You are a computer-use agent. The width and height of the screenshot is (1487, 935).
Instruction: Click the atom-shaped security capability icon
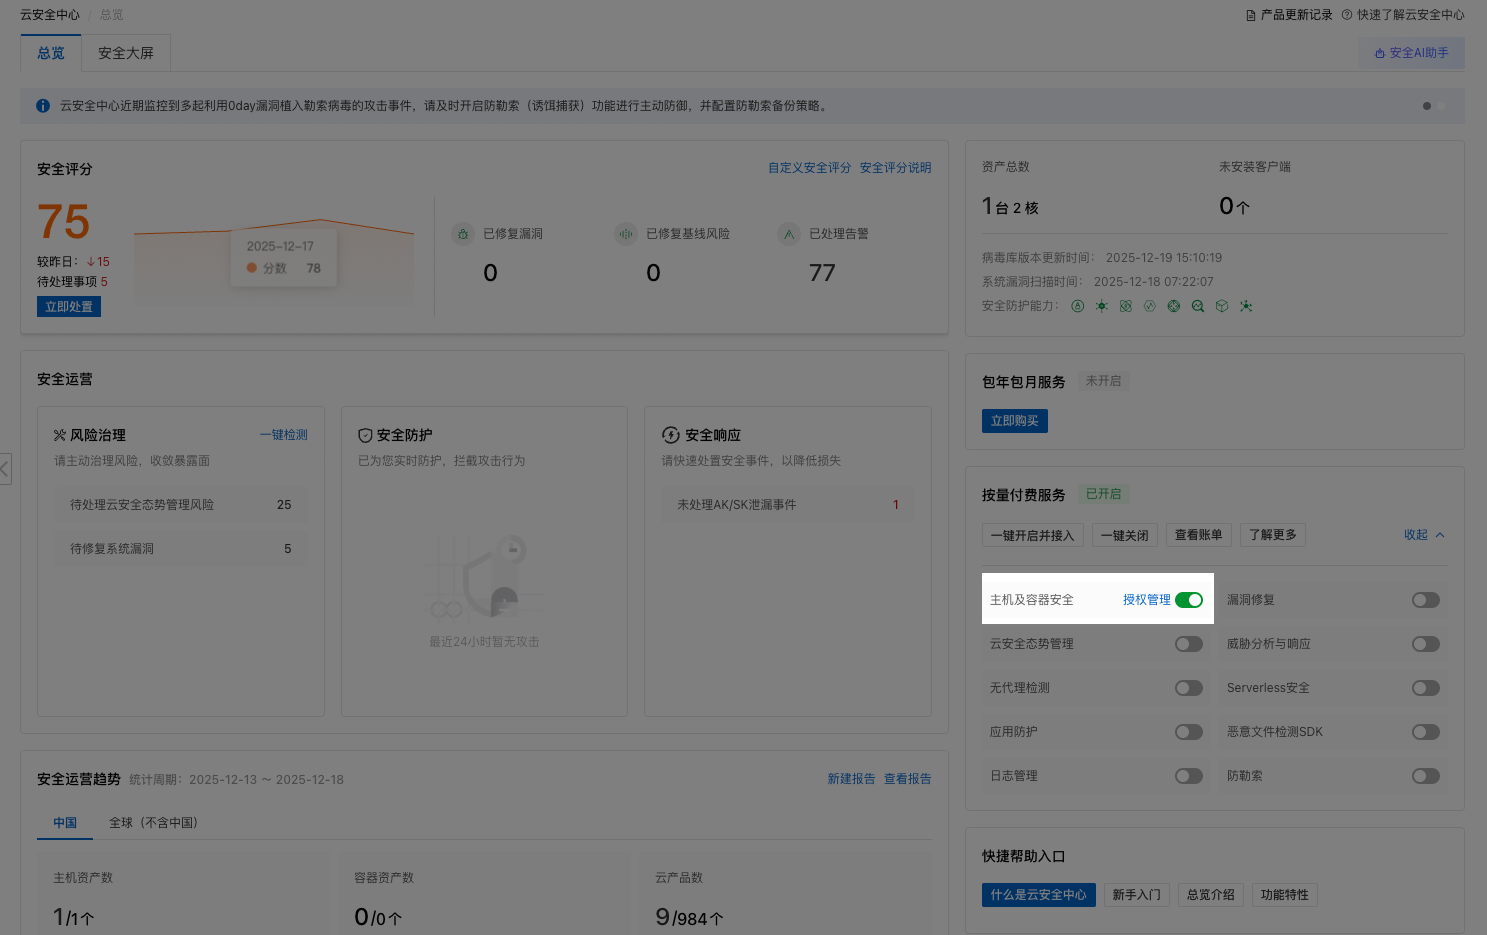(1126, 306)
